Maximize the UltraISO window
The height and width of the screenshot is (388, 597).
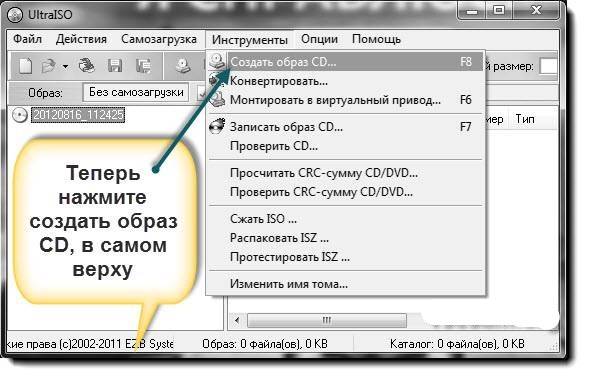point(498,11)
